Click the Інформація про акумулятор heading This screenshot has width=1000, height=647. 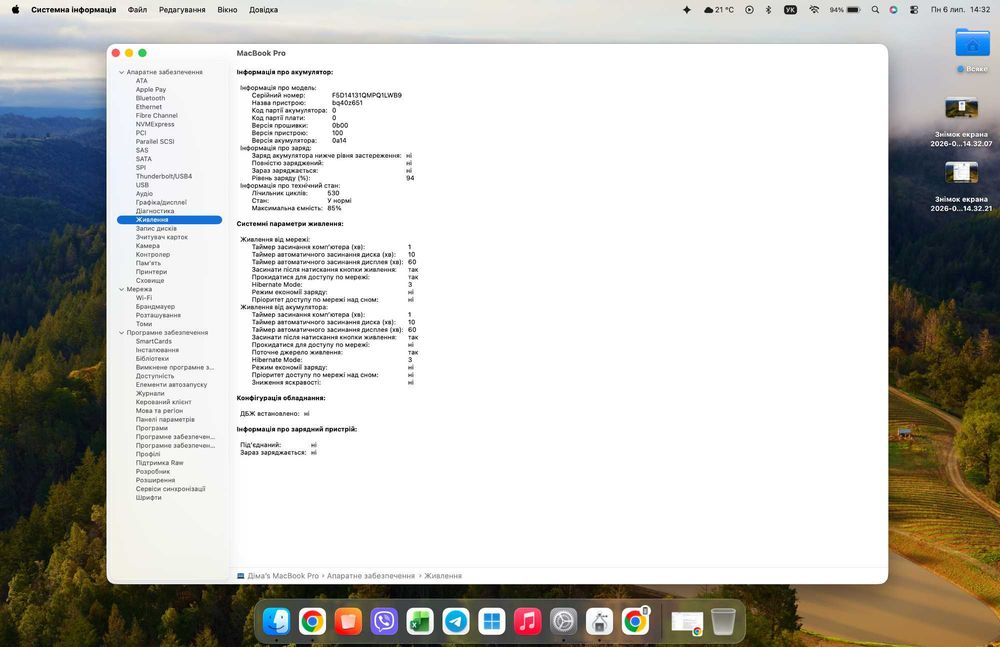(x=284, y=72)
